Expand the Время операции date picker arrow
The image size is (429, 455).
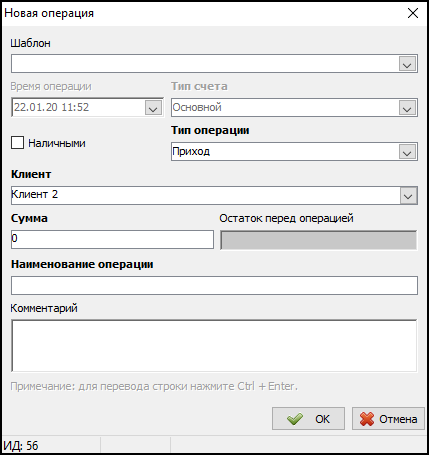point(153,108)
